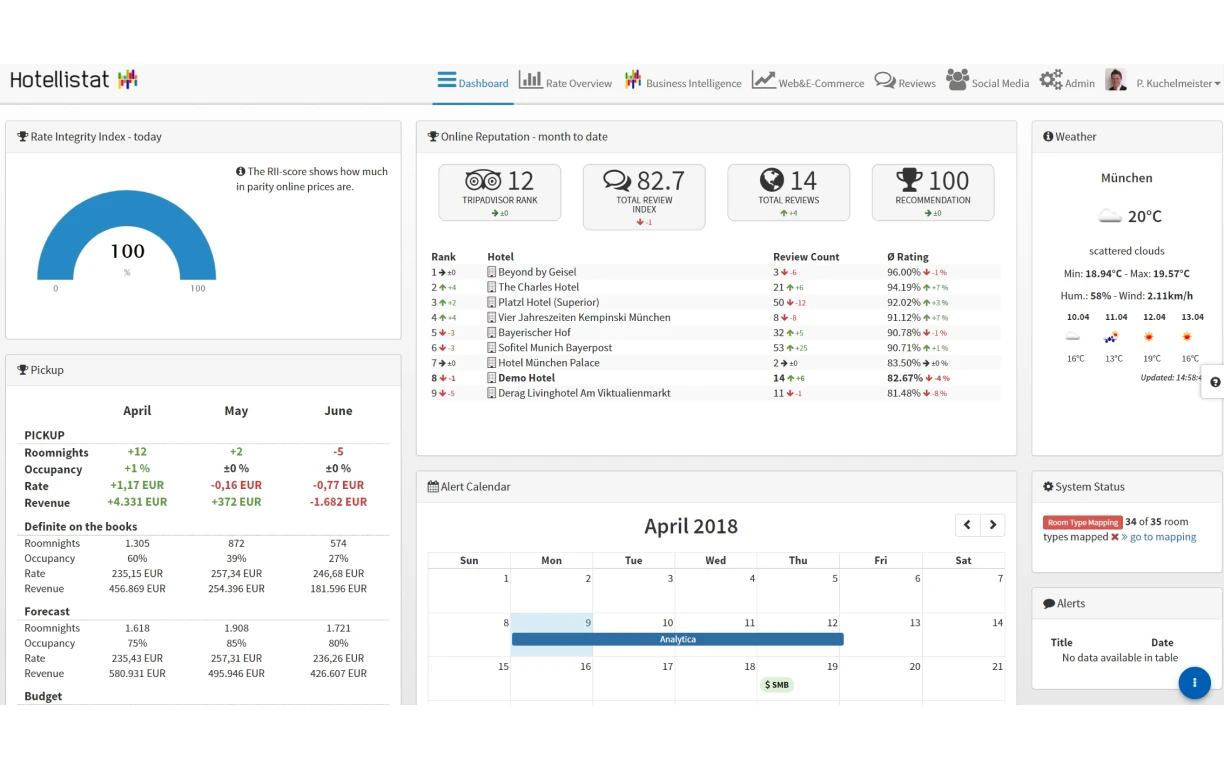Select Beyond by Geisel hotel row

coord(715,272)
